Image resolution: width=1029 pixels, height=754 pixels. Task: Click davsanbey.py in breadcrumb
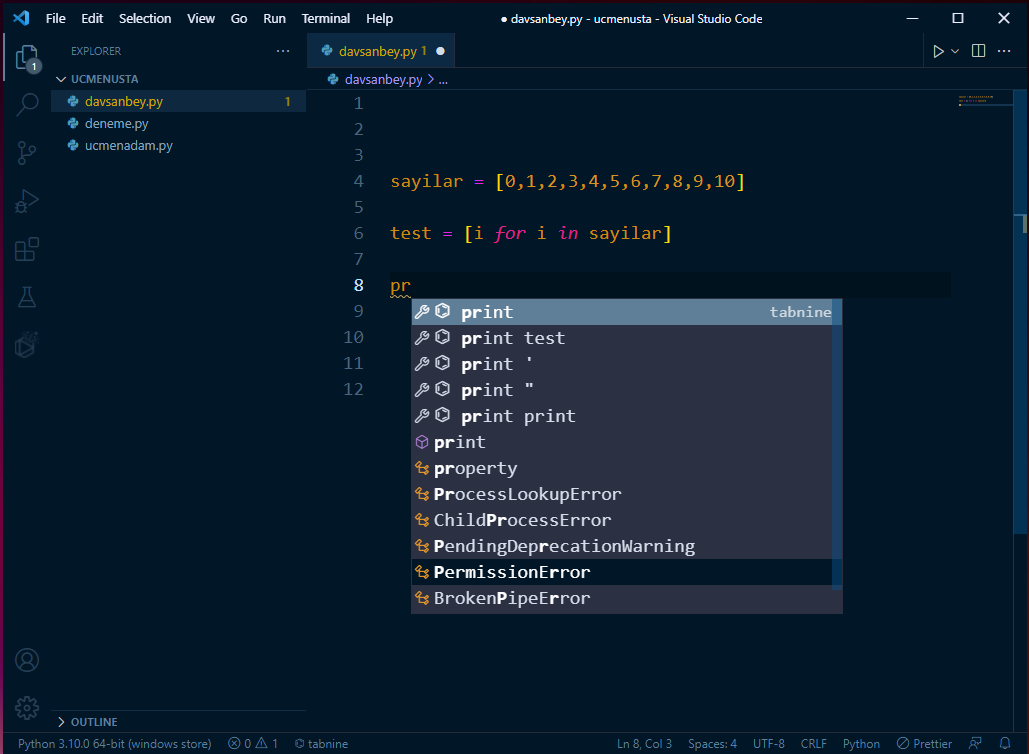[383, 79]
